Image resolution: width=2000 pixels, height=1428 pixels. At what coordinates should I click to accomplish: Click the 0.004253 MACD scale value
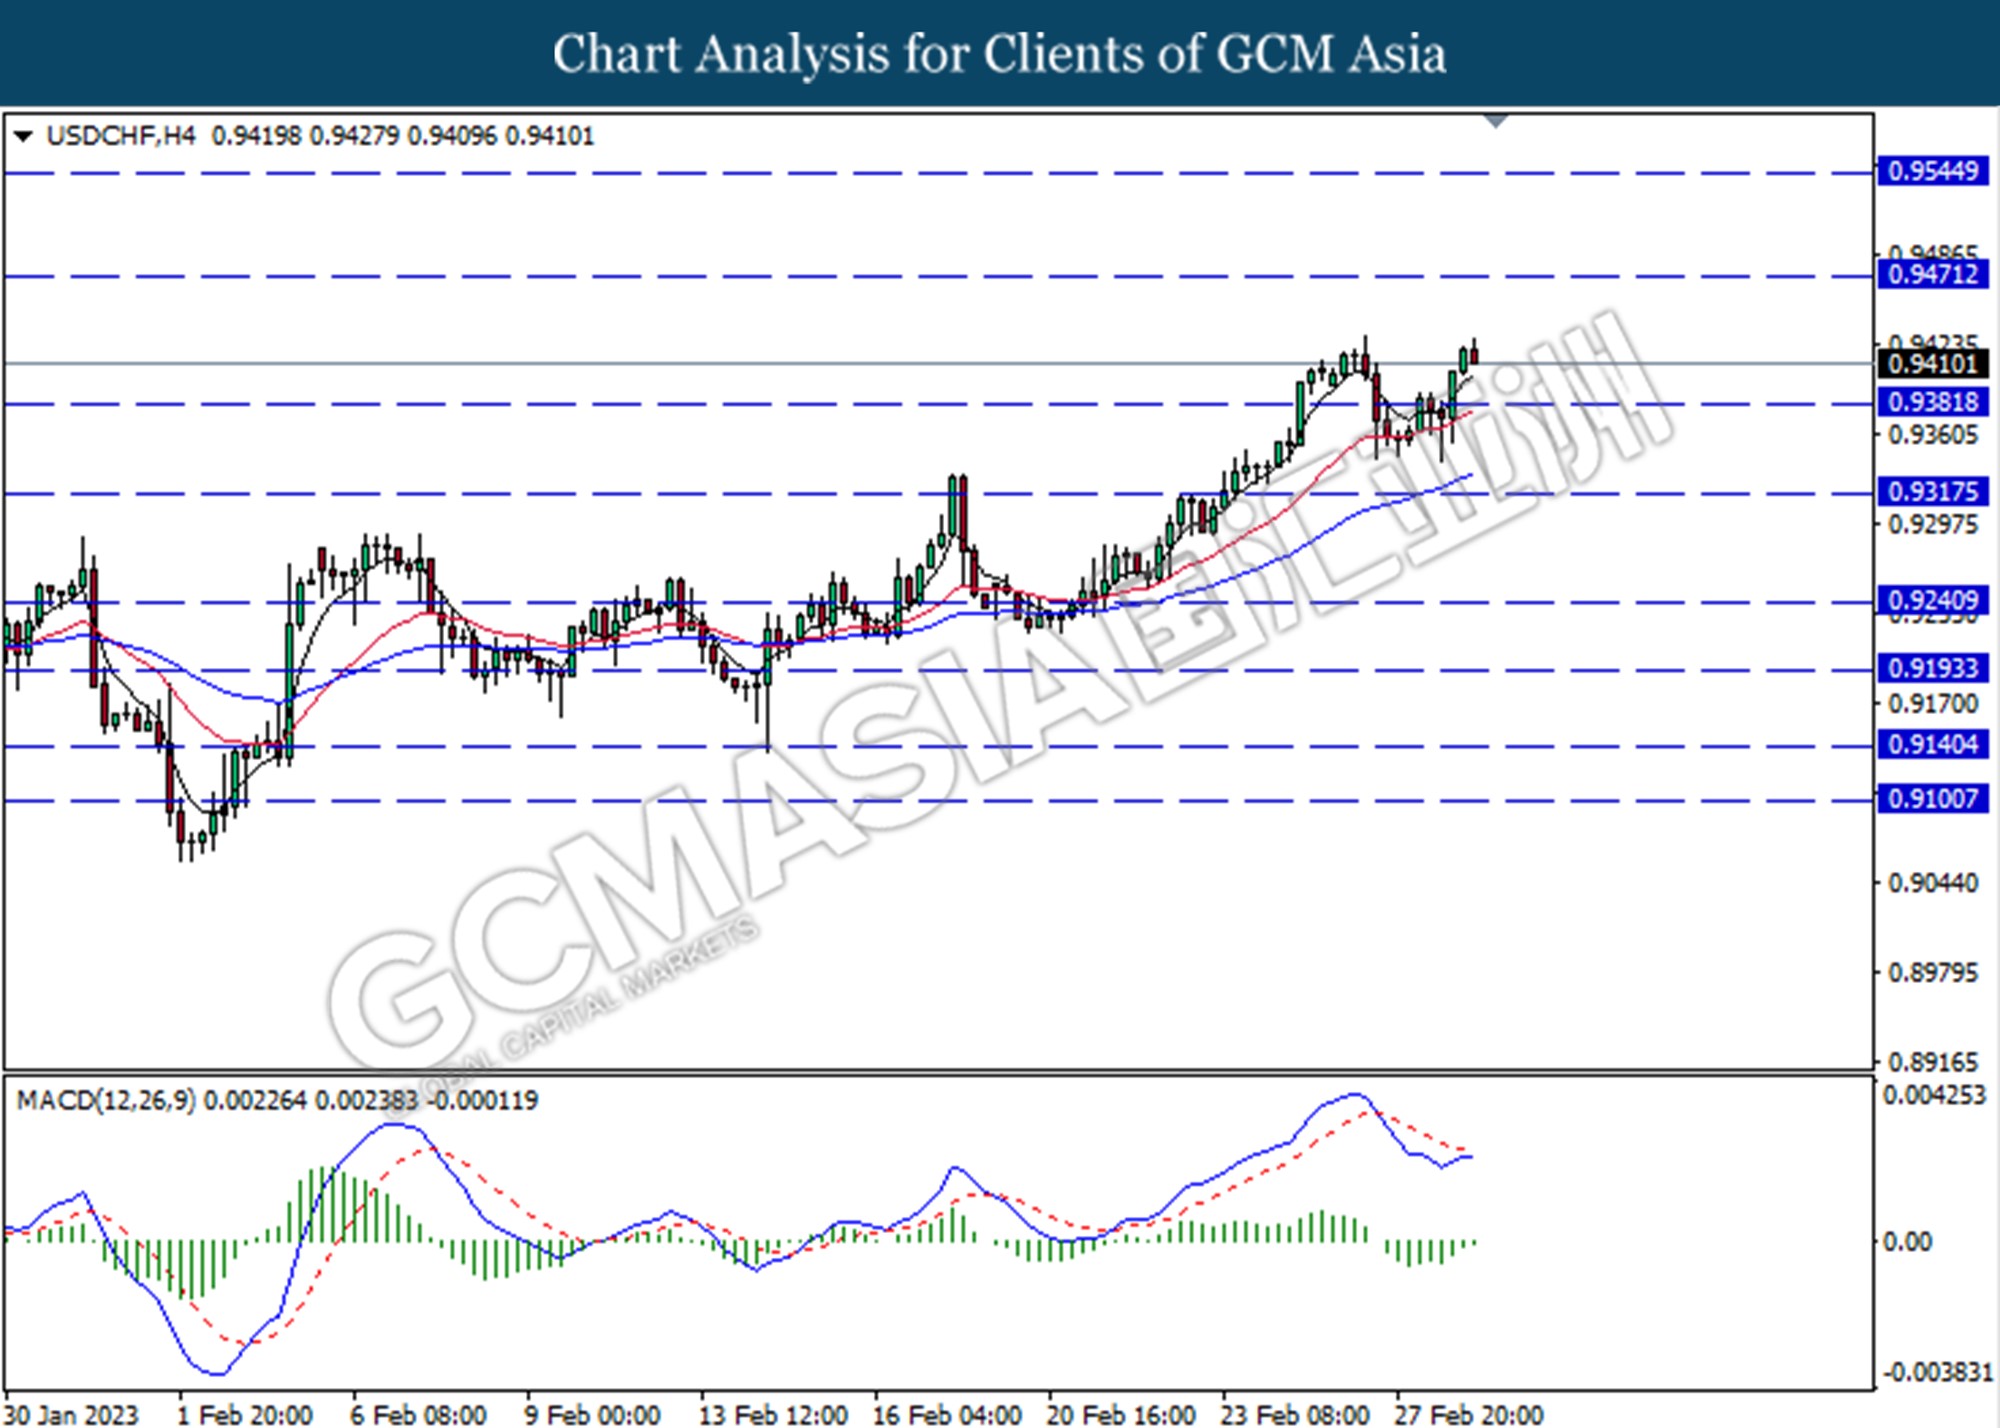click(1934, 1096)
